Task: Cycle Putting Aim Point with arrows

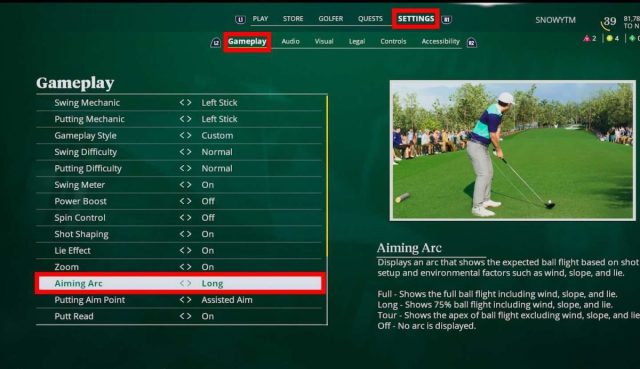Action: 185,300
